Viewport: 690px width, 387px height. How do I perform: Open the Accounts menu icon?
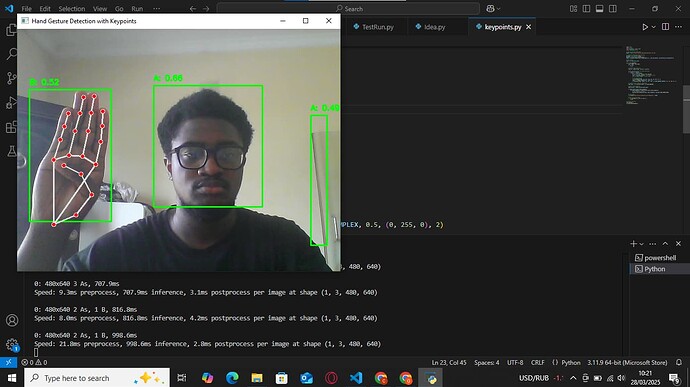pos(12,320)
